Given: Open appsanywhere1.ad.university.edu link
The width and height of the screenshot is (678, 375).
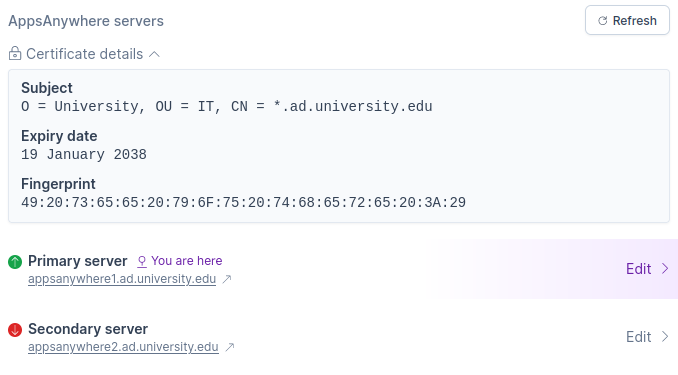Looking at the screenshot, I should pos(122,279).
